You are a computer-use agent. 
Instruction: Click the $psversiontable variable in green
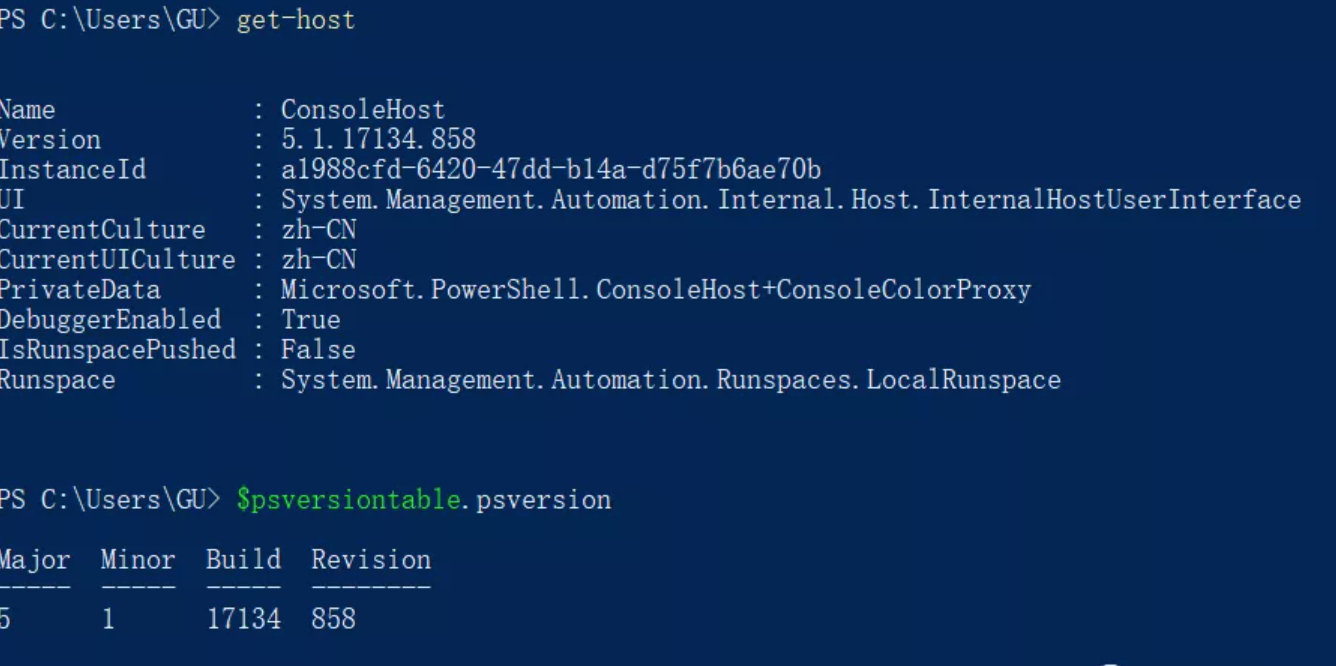pos(348,499)
